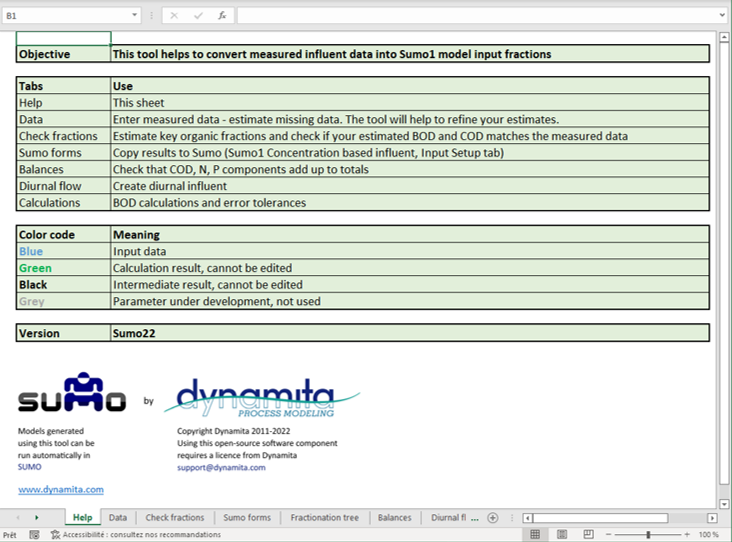Click the Enter checkmark icon in formula bar
Viewport: 732px width, 542px height.
[198, 16]
